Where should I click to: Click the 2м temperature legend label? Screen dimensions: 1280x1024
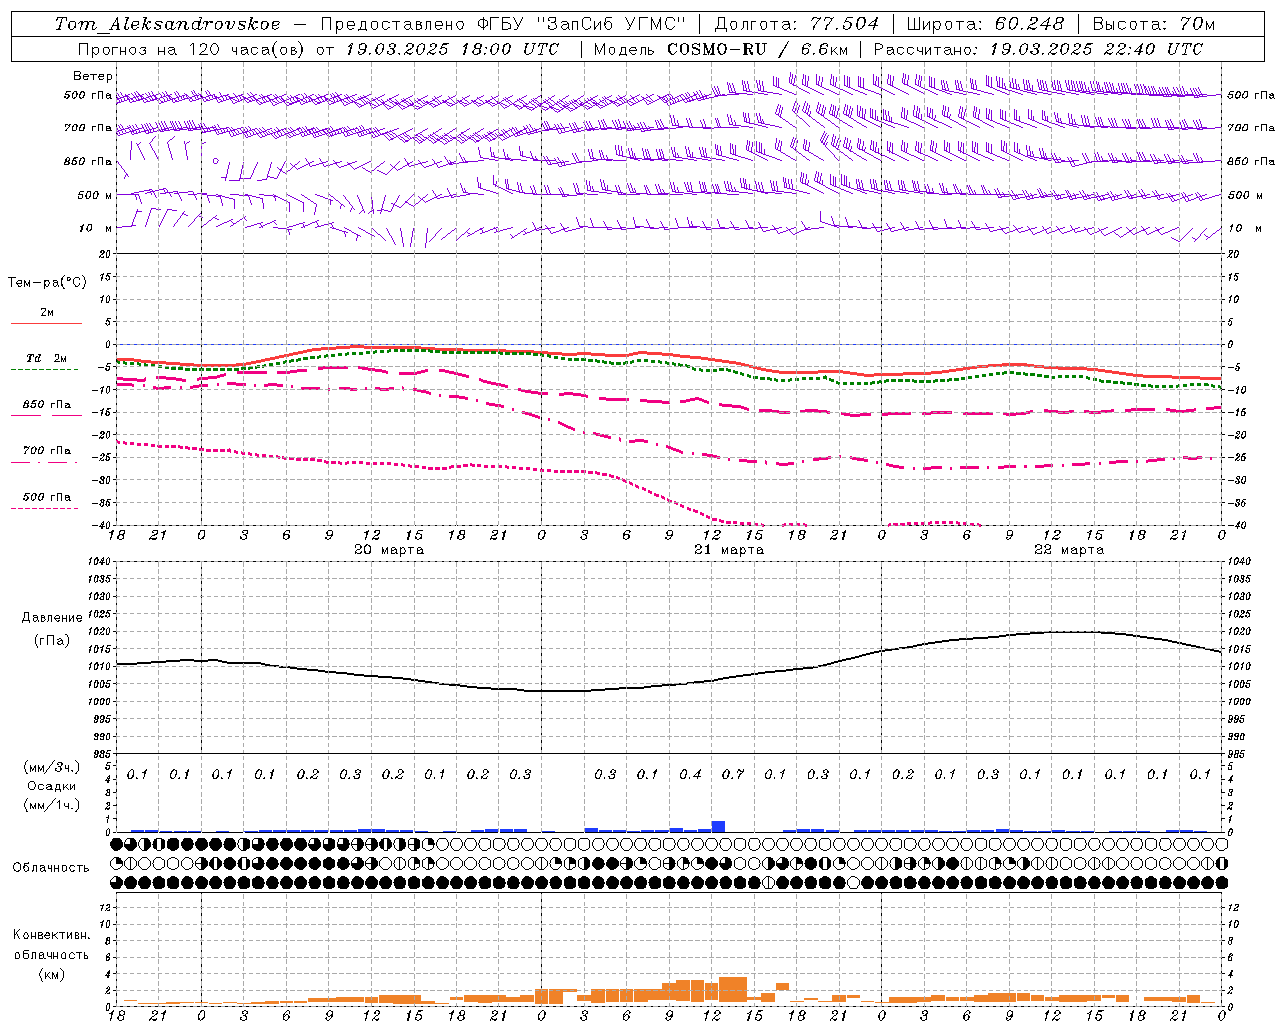coord(47,312)
